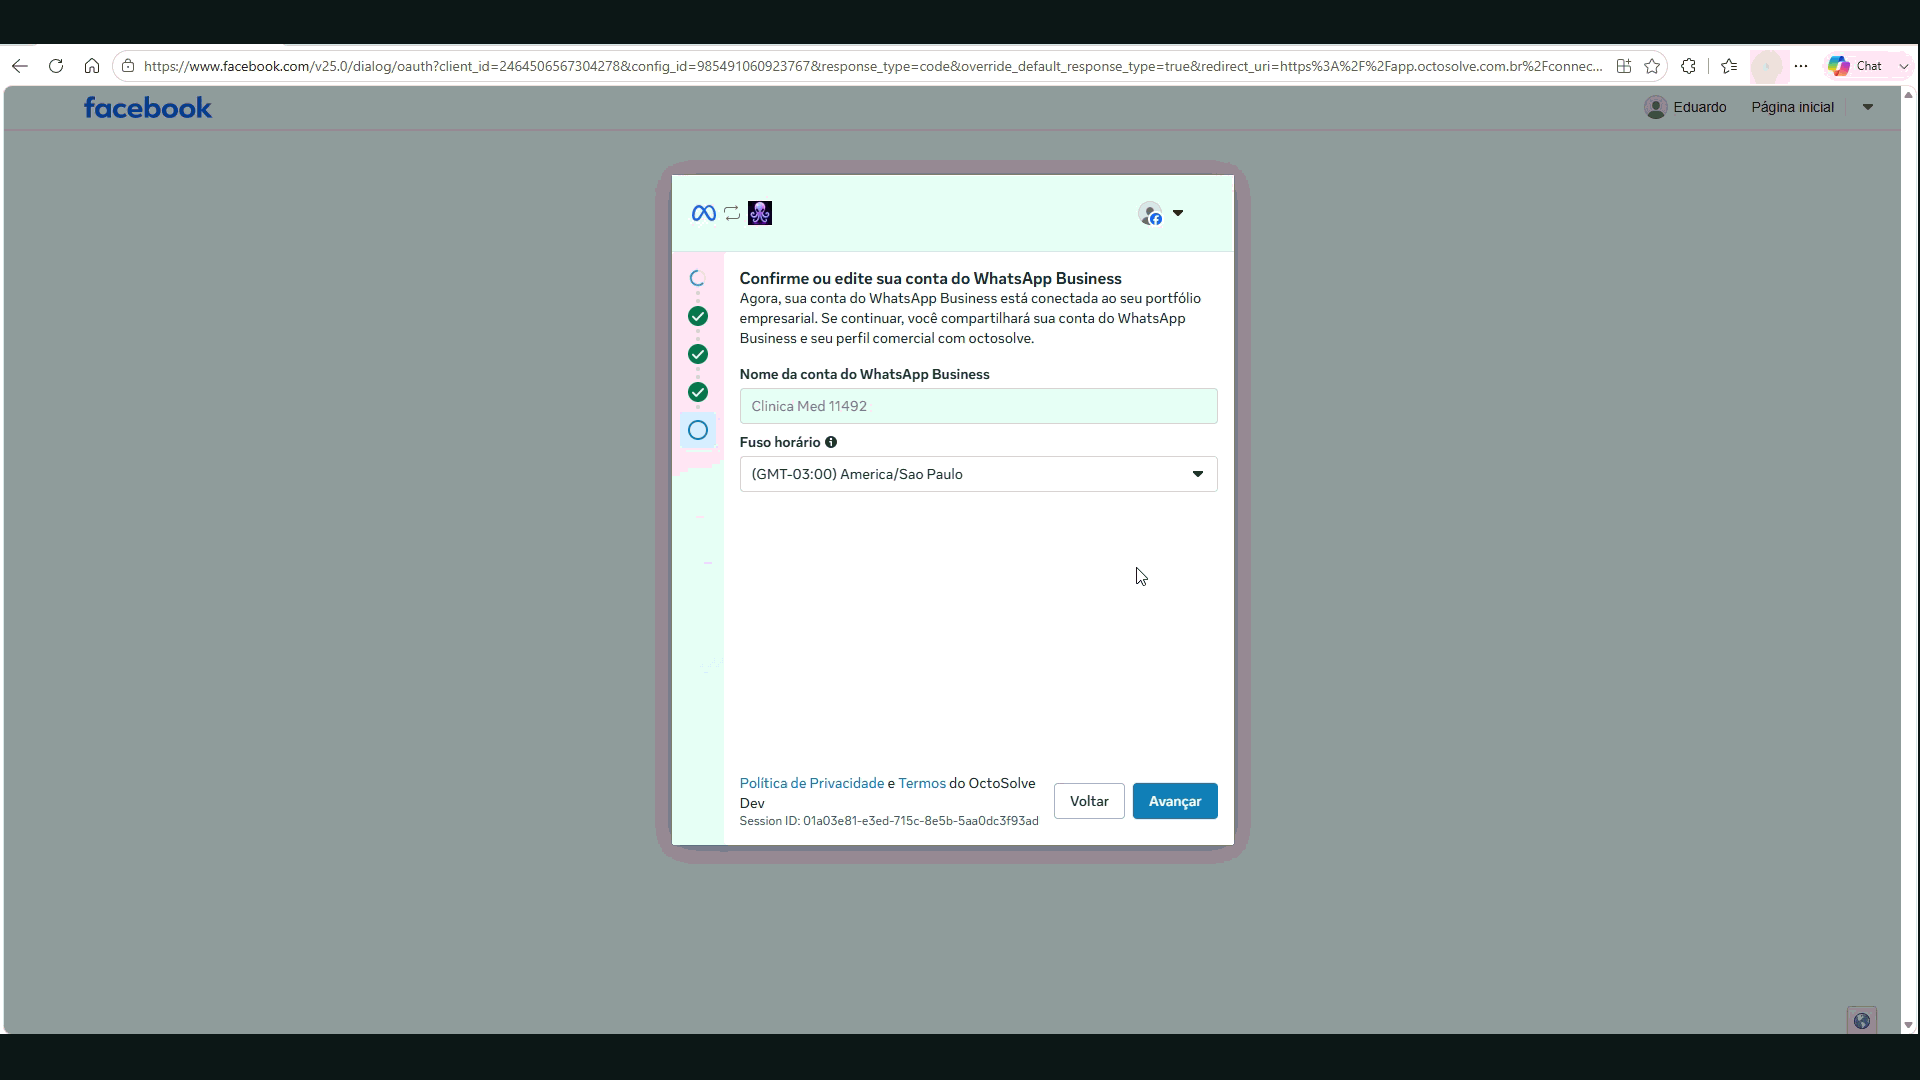Viewport: 1920px width, 1080px height.
Task: Open the favorites list icon
Action: (1729, 66)
